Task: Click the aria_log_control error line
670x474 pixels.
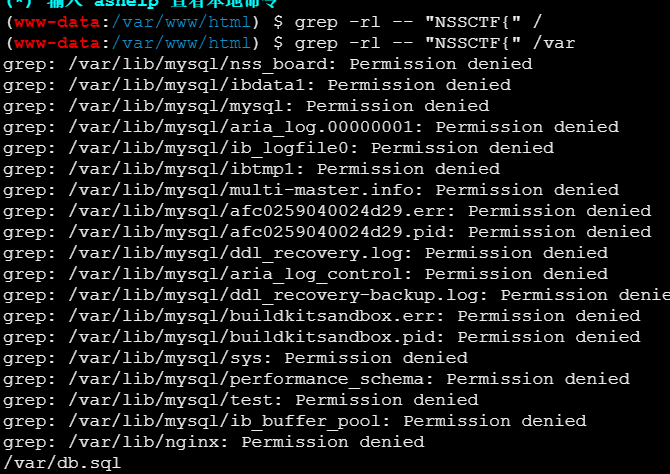Action: [x=306, y=274]
